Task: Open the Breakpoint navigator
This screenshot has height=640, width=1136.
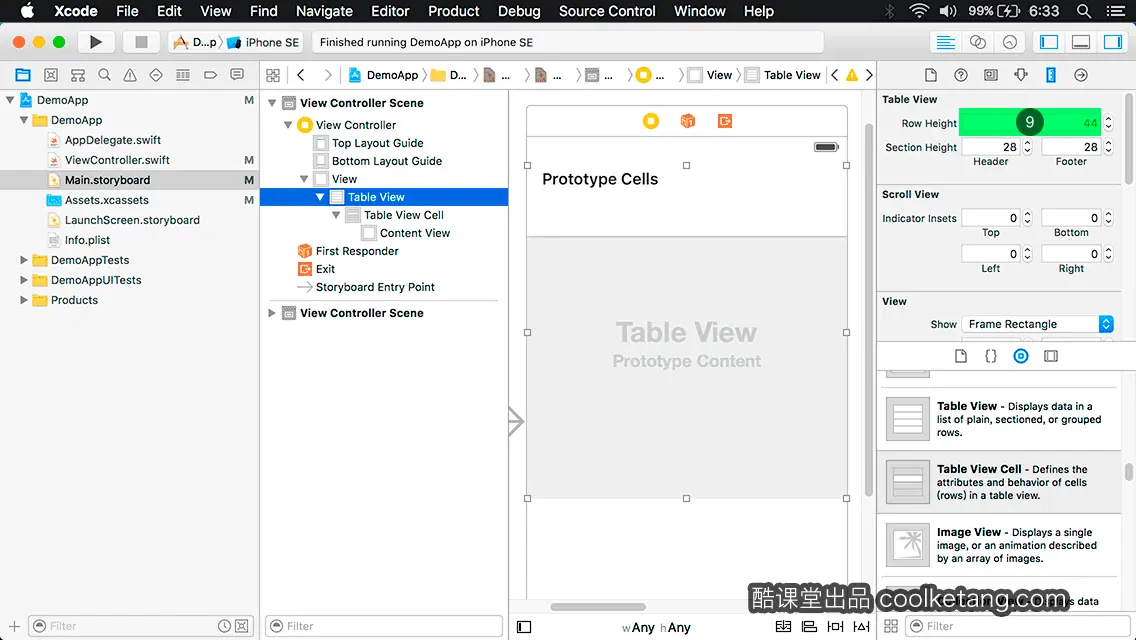Action: tap(210, 75)
